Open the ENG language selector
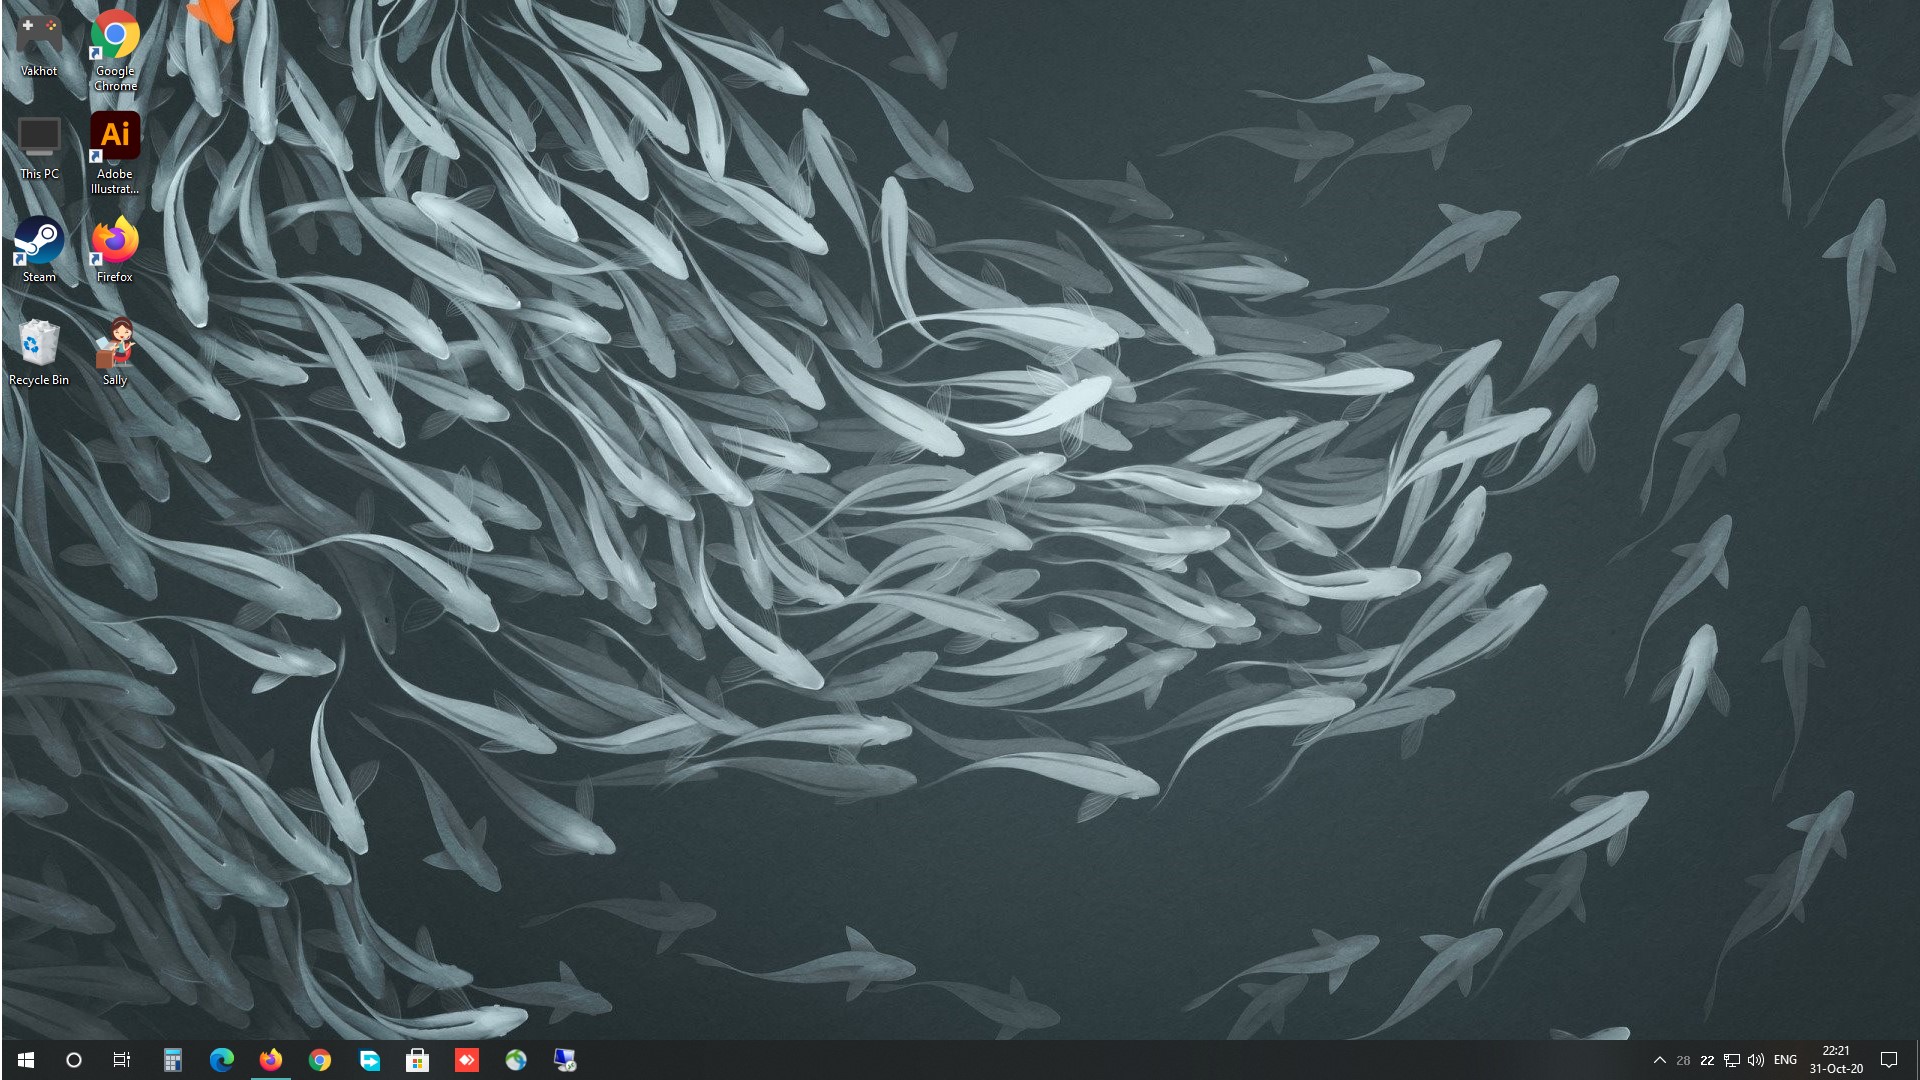Viewport: 1920px width, 1080px height. [x=1786, y=1060]
